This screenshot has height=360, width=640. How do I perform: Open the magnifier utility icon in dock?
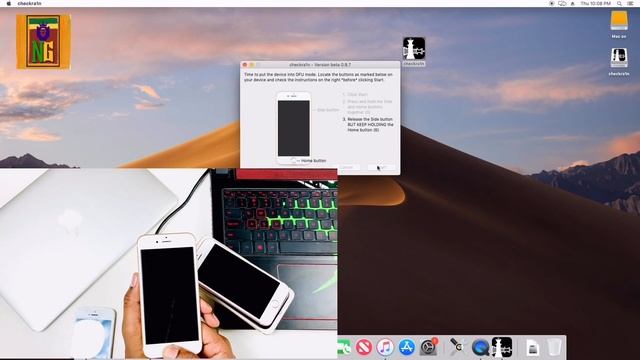pos(458,347)
